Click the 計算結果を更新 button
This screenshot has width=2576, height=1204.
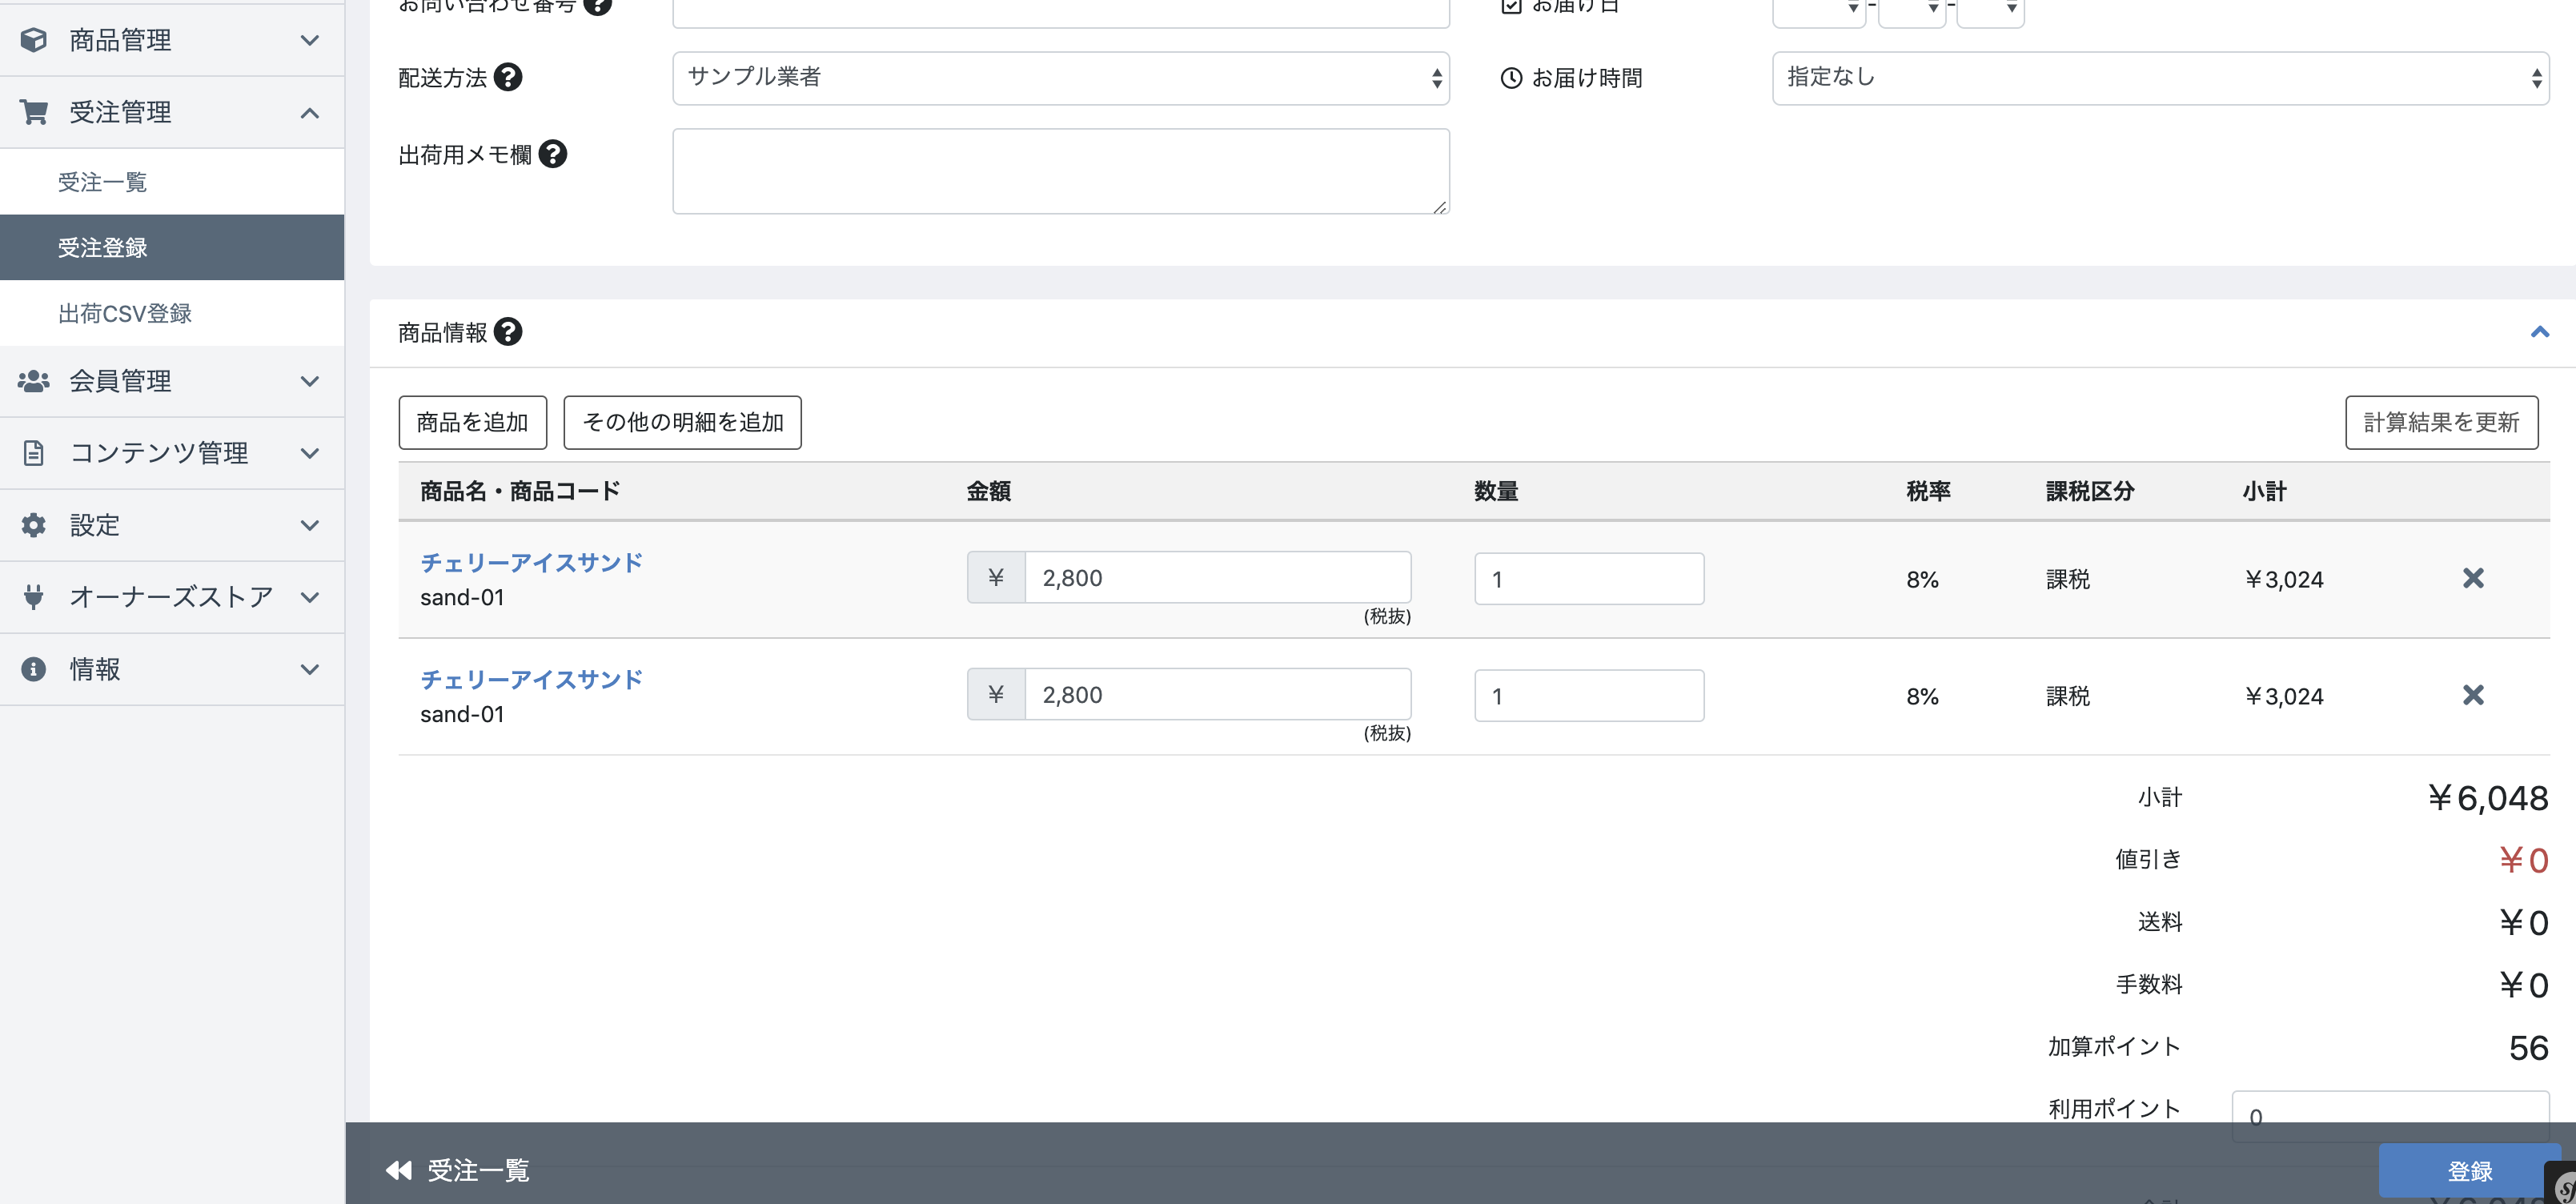2441,422
